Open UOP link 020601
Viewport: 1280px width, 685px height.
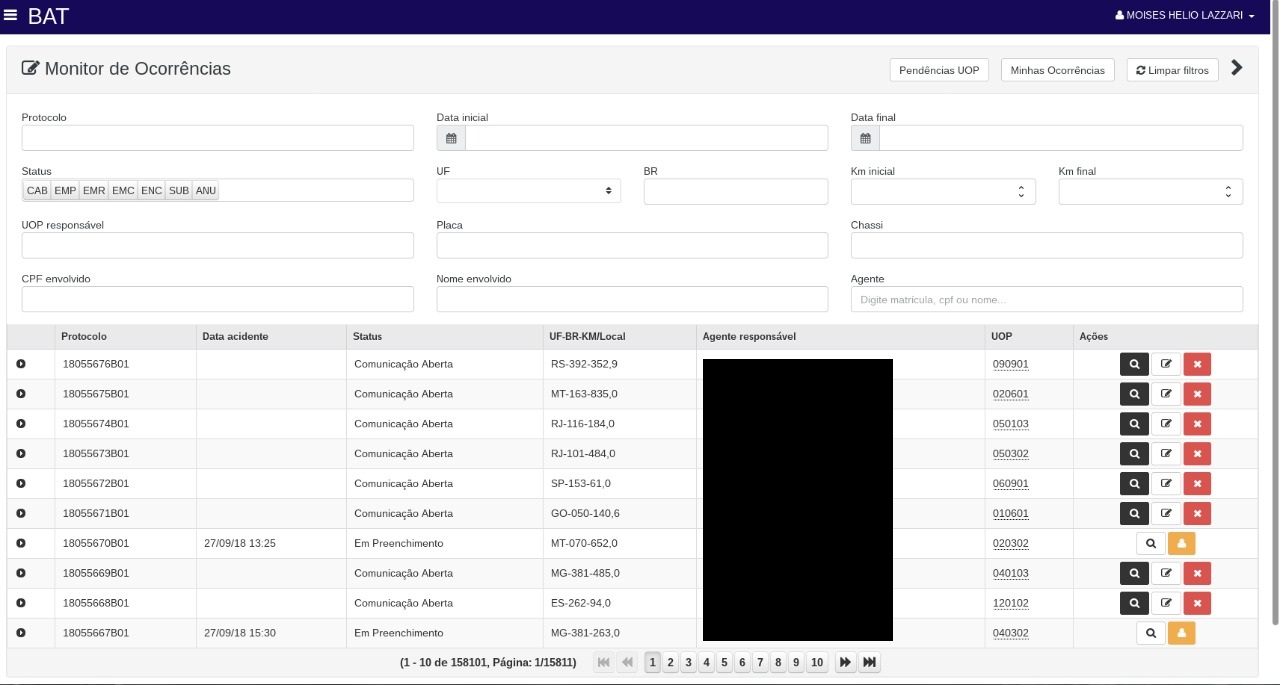pos(1011,394)
